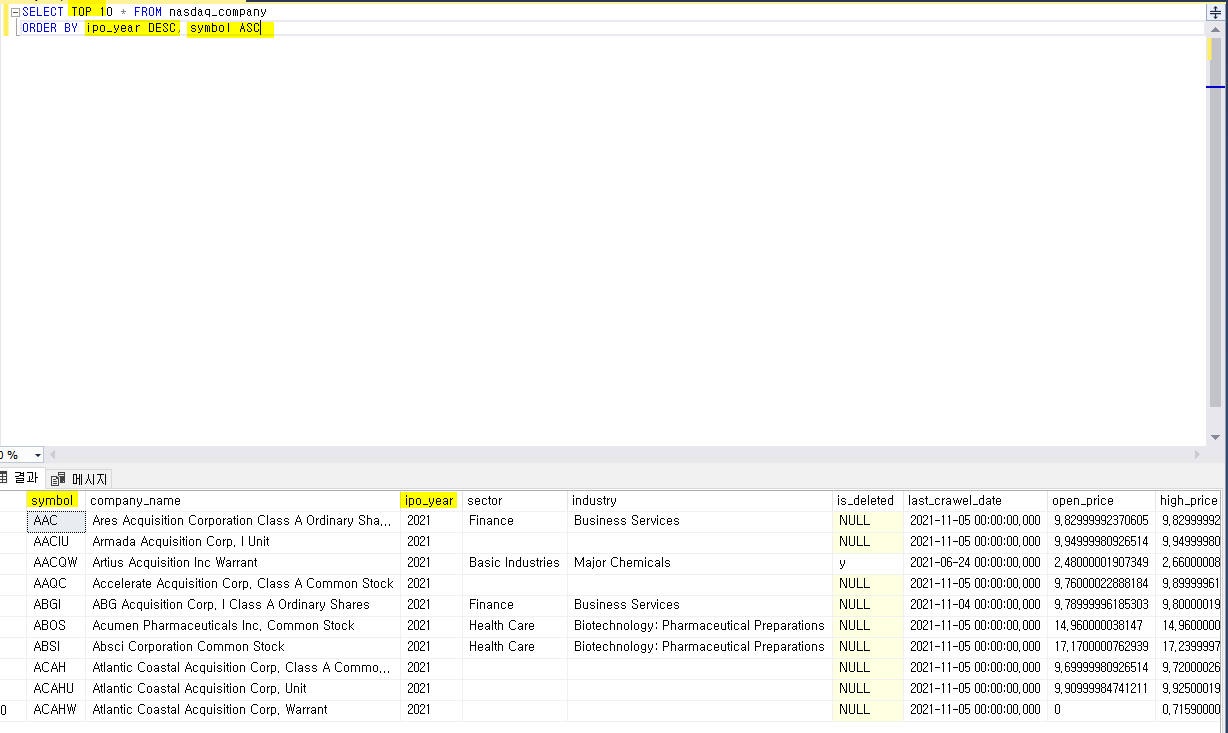Click the open price 14,960000038147 cell
Image resolution: width=1228 pixels, height=733 pixels.
pyautogui.click(x=1101, y=626)
